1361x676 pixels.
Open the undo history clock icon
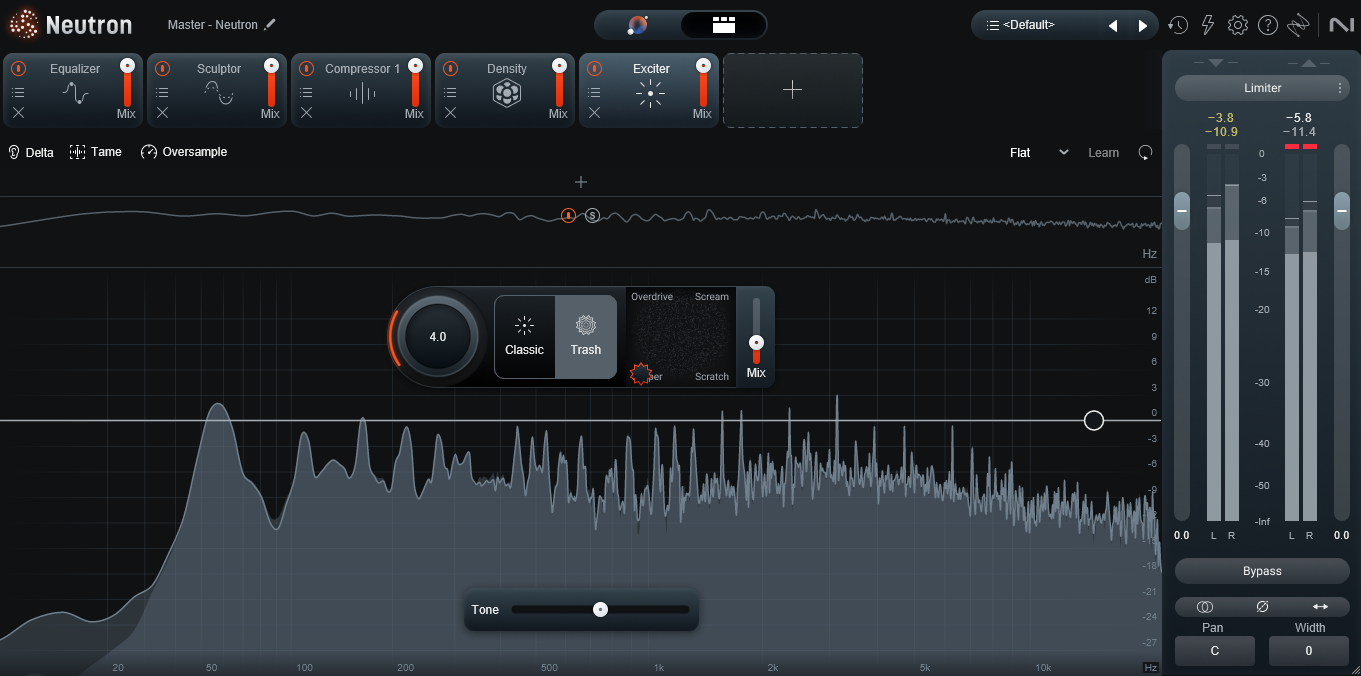[1178, 25]
